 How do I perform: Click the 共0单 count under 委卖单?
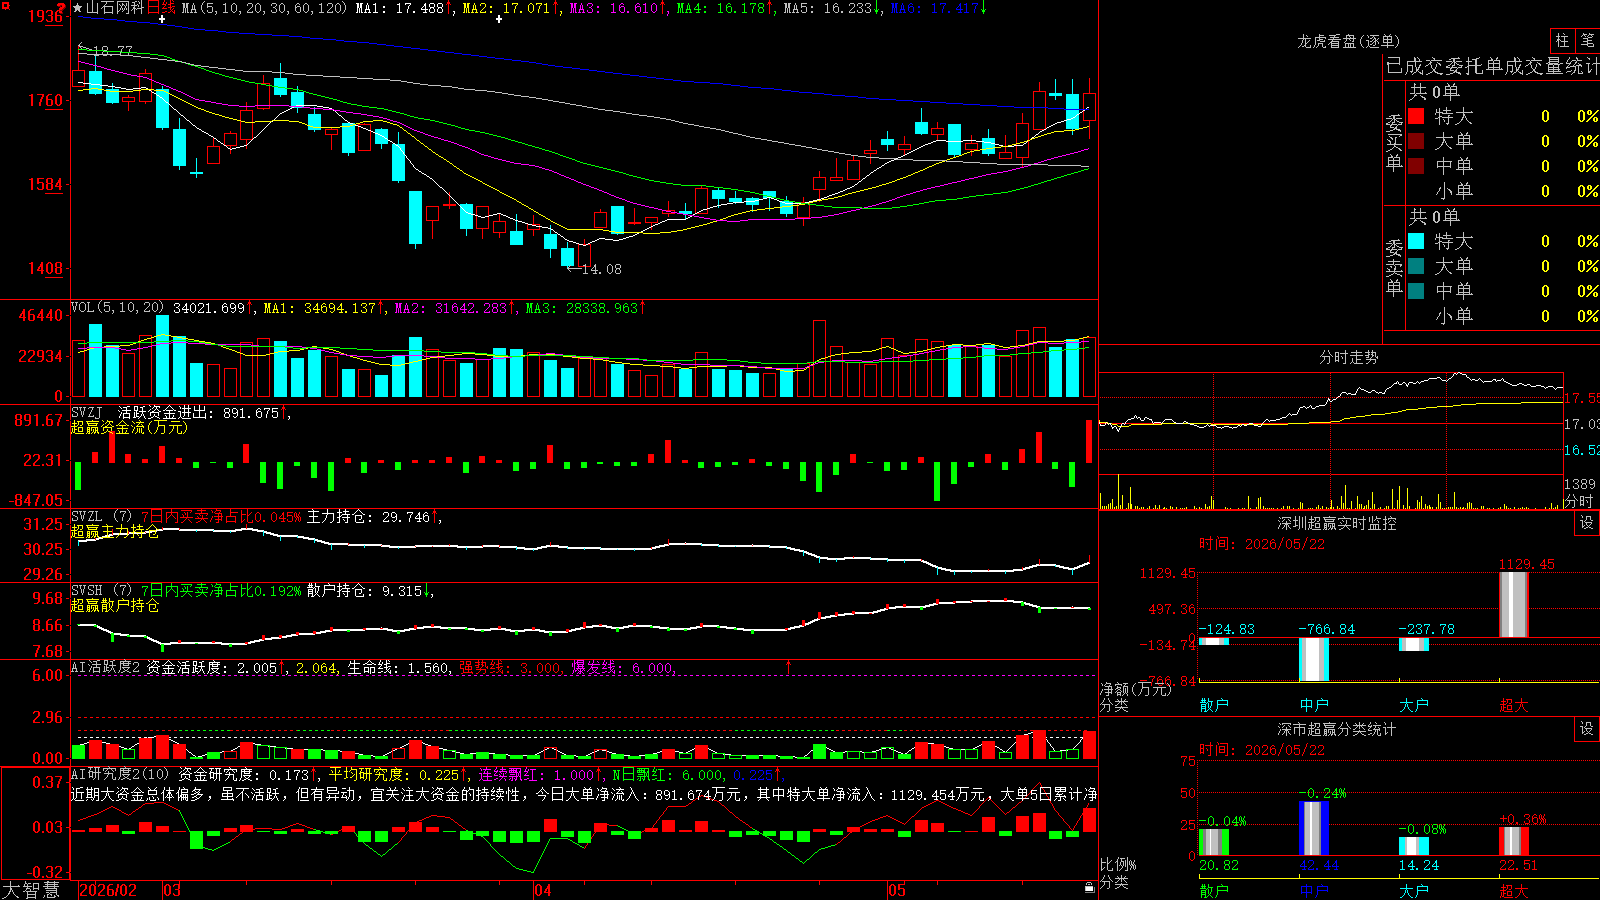(1434, 216)
